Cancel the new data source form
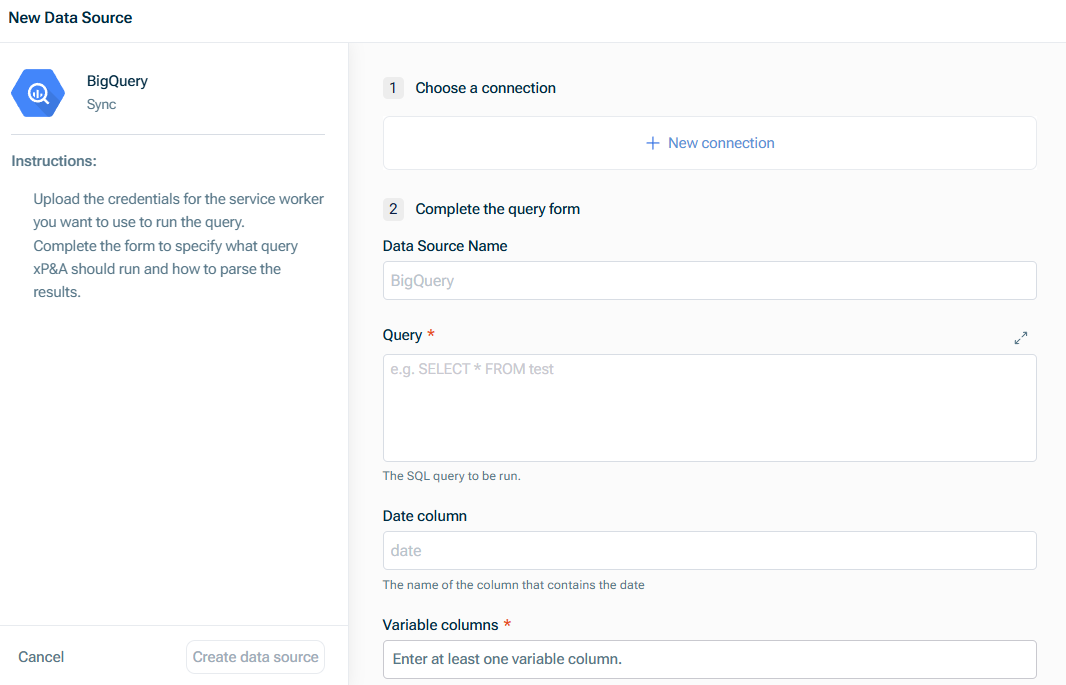This screenshot has height=685, width=1066. coord(40,657)
